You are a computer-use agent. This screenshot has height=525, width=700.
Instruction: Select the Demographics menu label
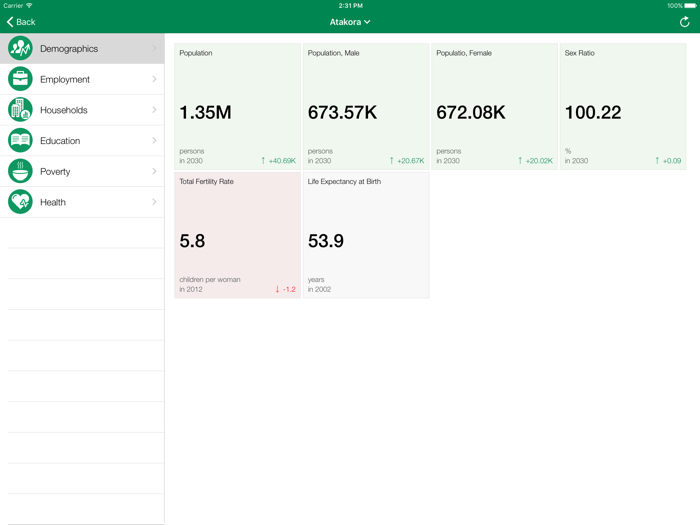tap(69, 49)
